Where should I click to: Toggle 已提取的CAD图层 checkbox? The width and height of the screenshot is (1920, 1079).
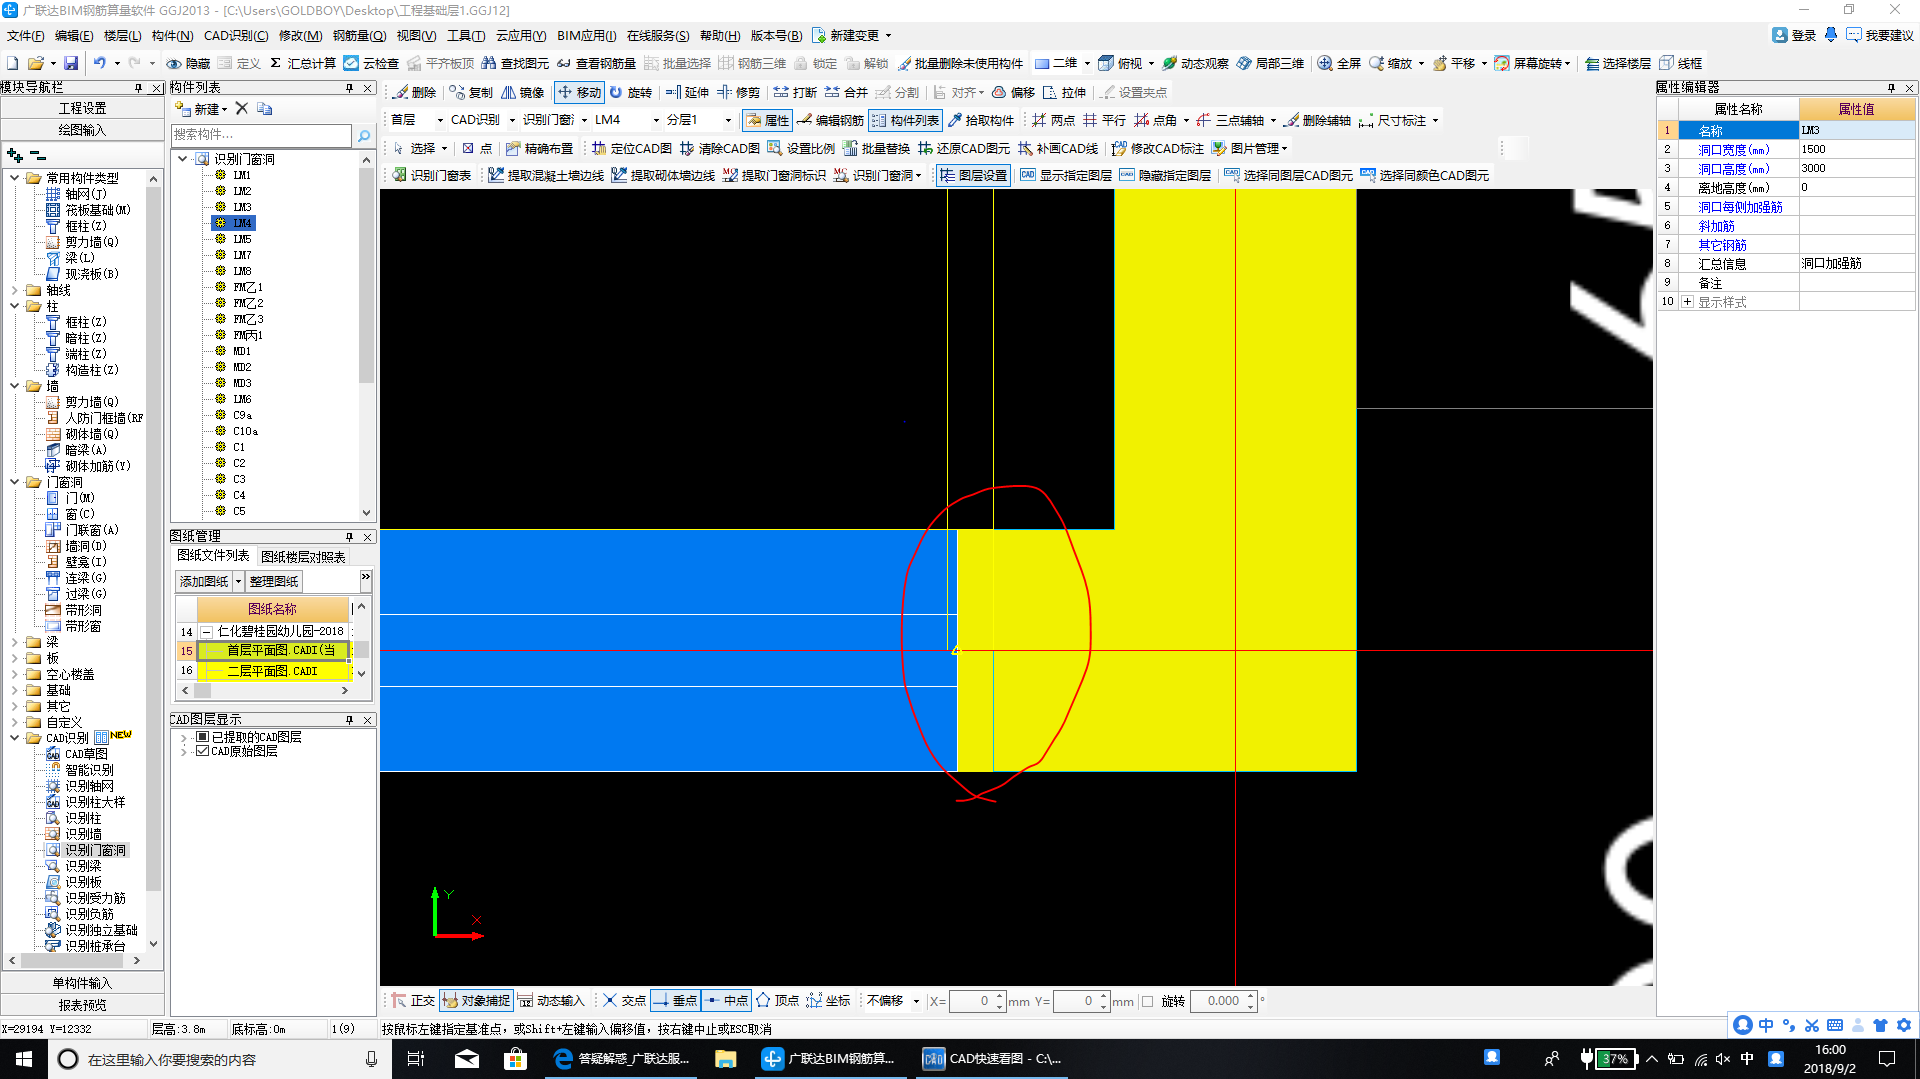(x=203, y=737)
